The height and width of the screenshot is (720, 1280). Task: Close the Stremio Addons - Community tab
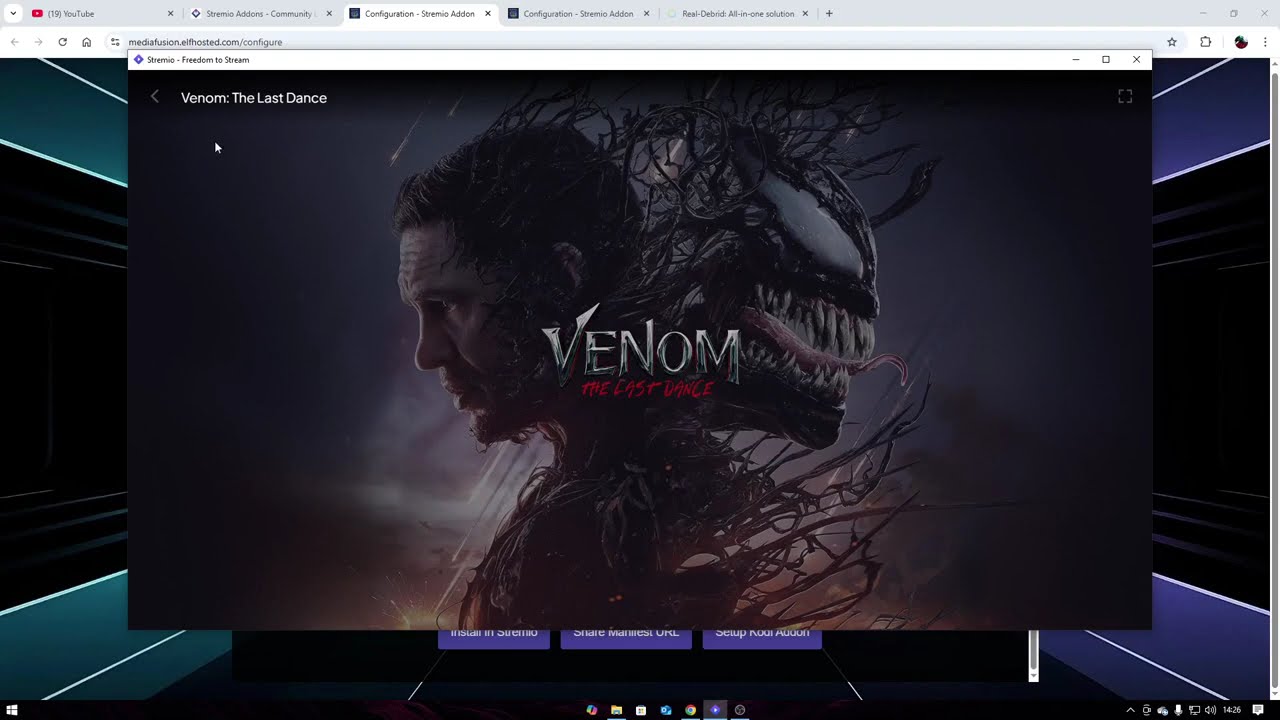coord(329,14)
